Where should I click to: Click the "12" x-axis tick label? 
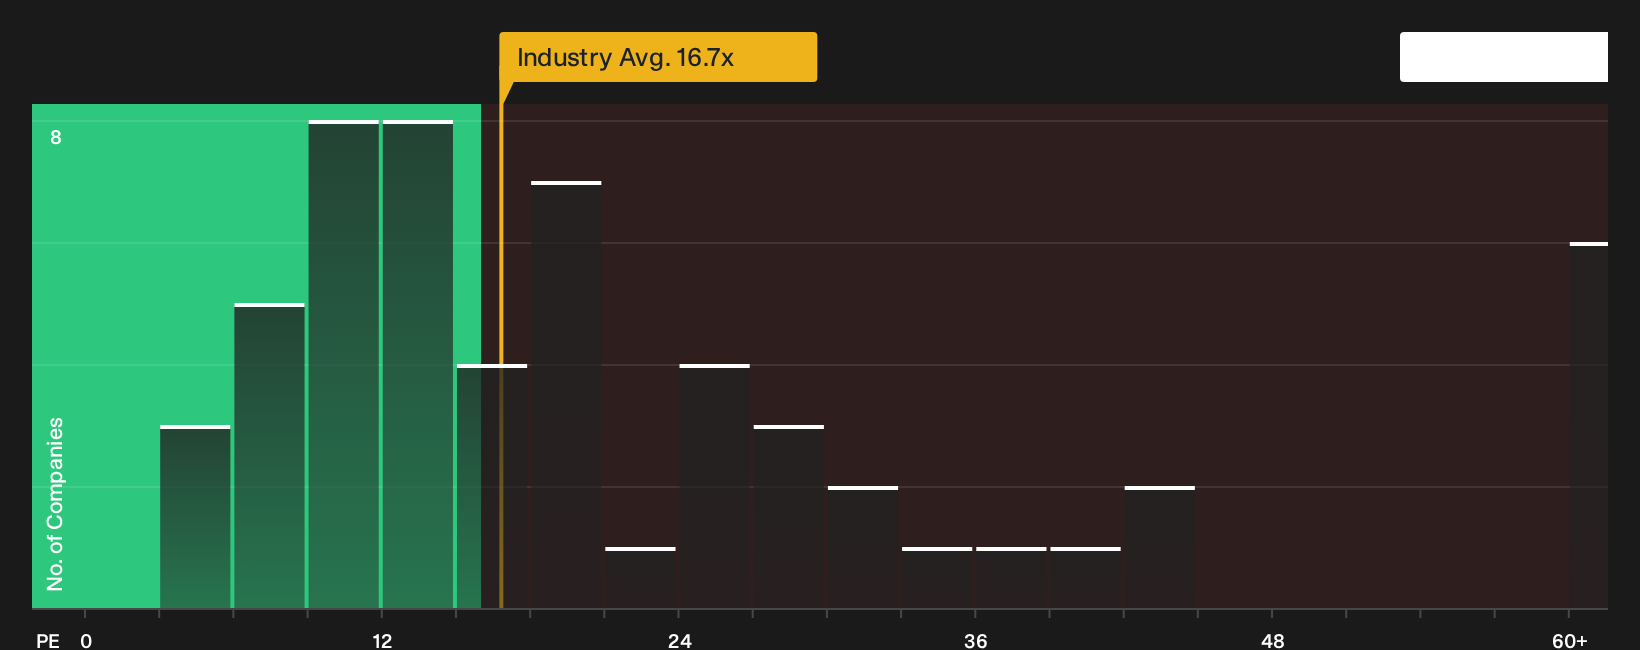(x=382, y=641)
